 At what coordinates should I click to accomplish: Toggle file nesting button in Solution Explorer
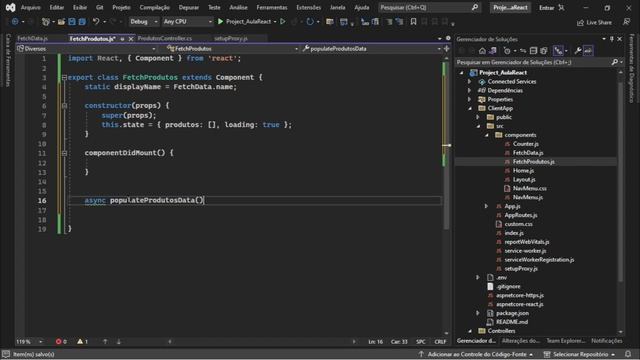click(x=558, y=51)
